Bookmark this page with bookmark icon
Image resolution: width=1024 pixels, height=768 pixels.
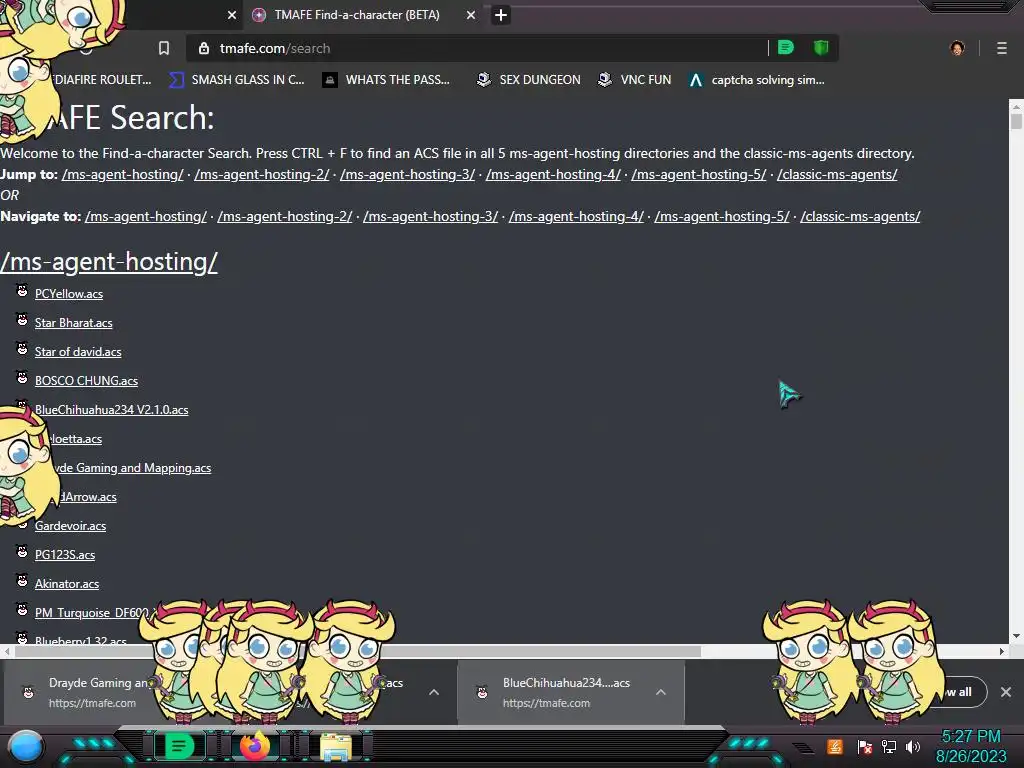tap(164, 48)
